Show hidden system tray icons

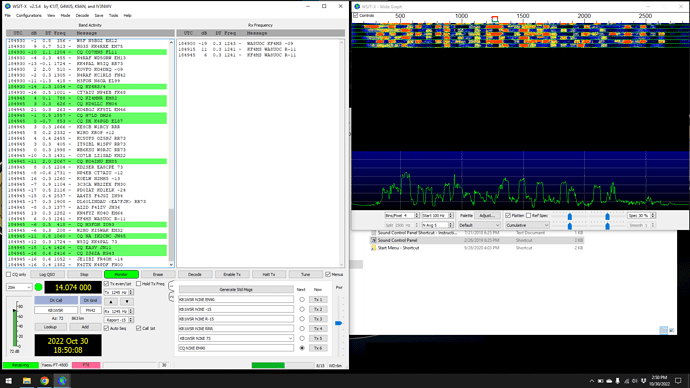coord(592,381)
